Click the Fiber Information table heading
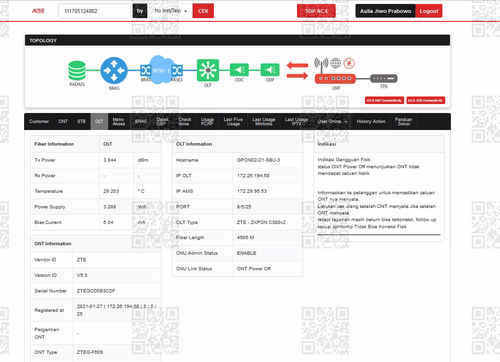500x362 pixels. [x=54, y=144]
